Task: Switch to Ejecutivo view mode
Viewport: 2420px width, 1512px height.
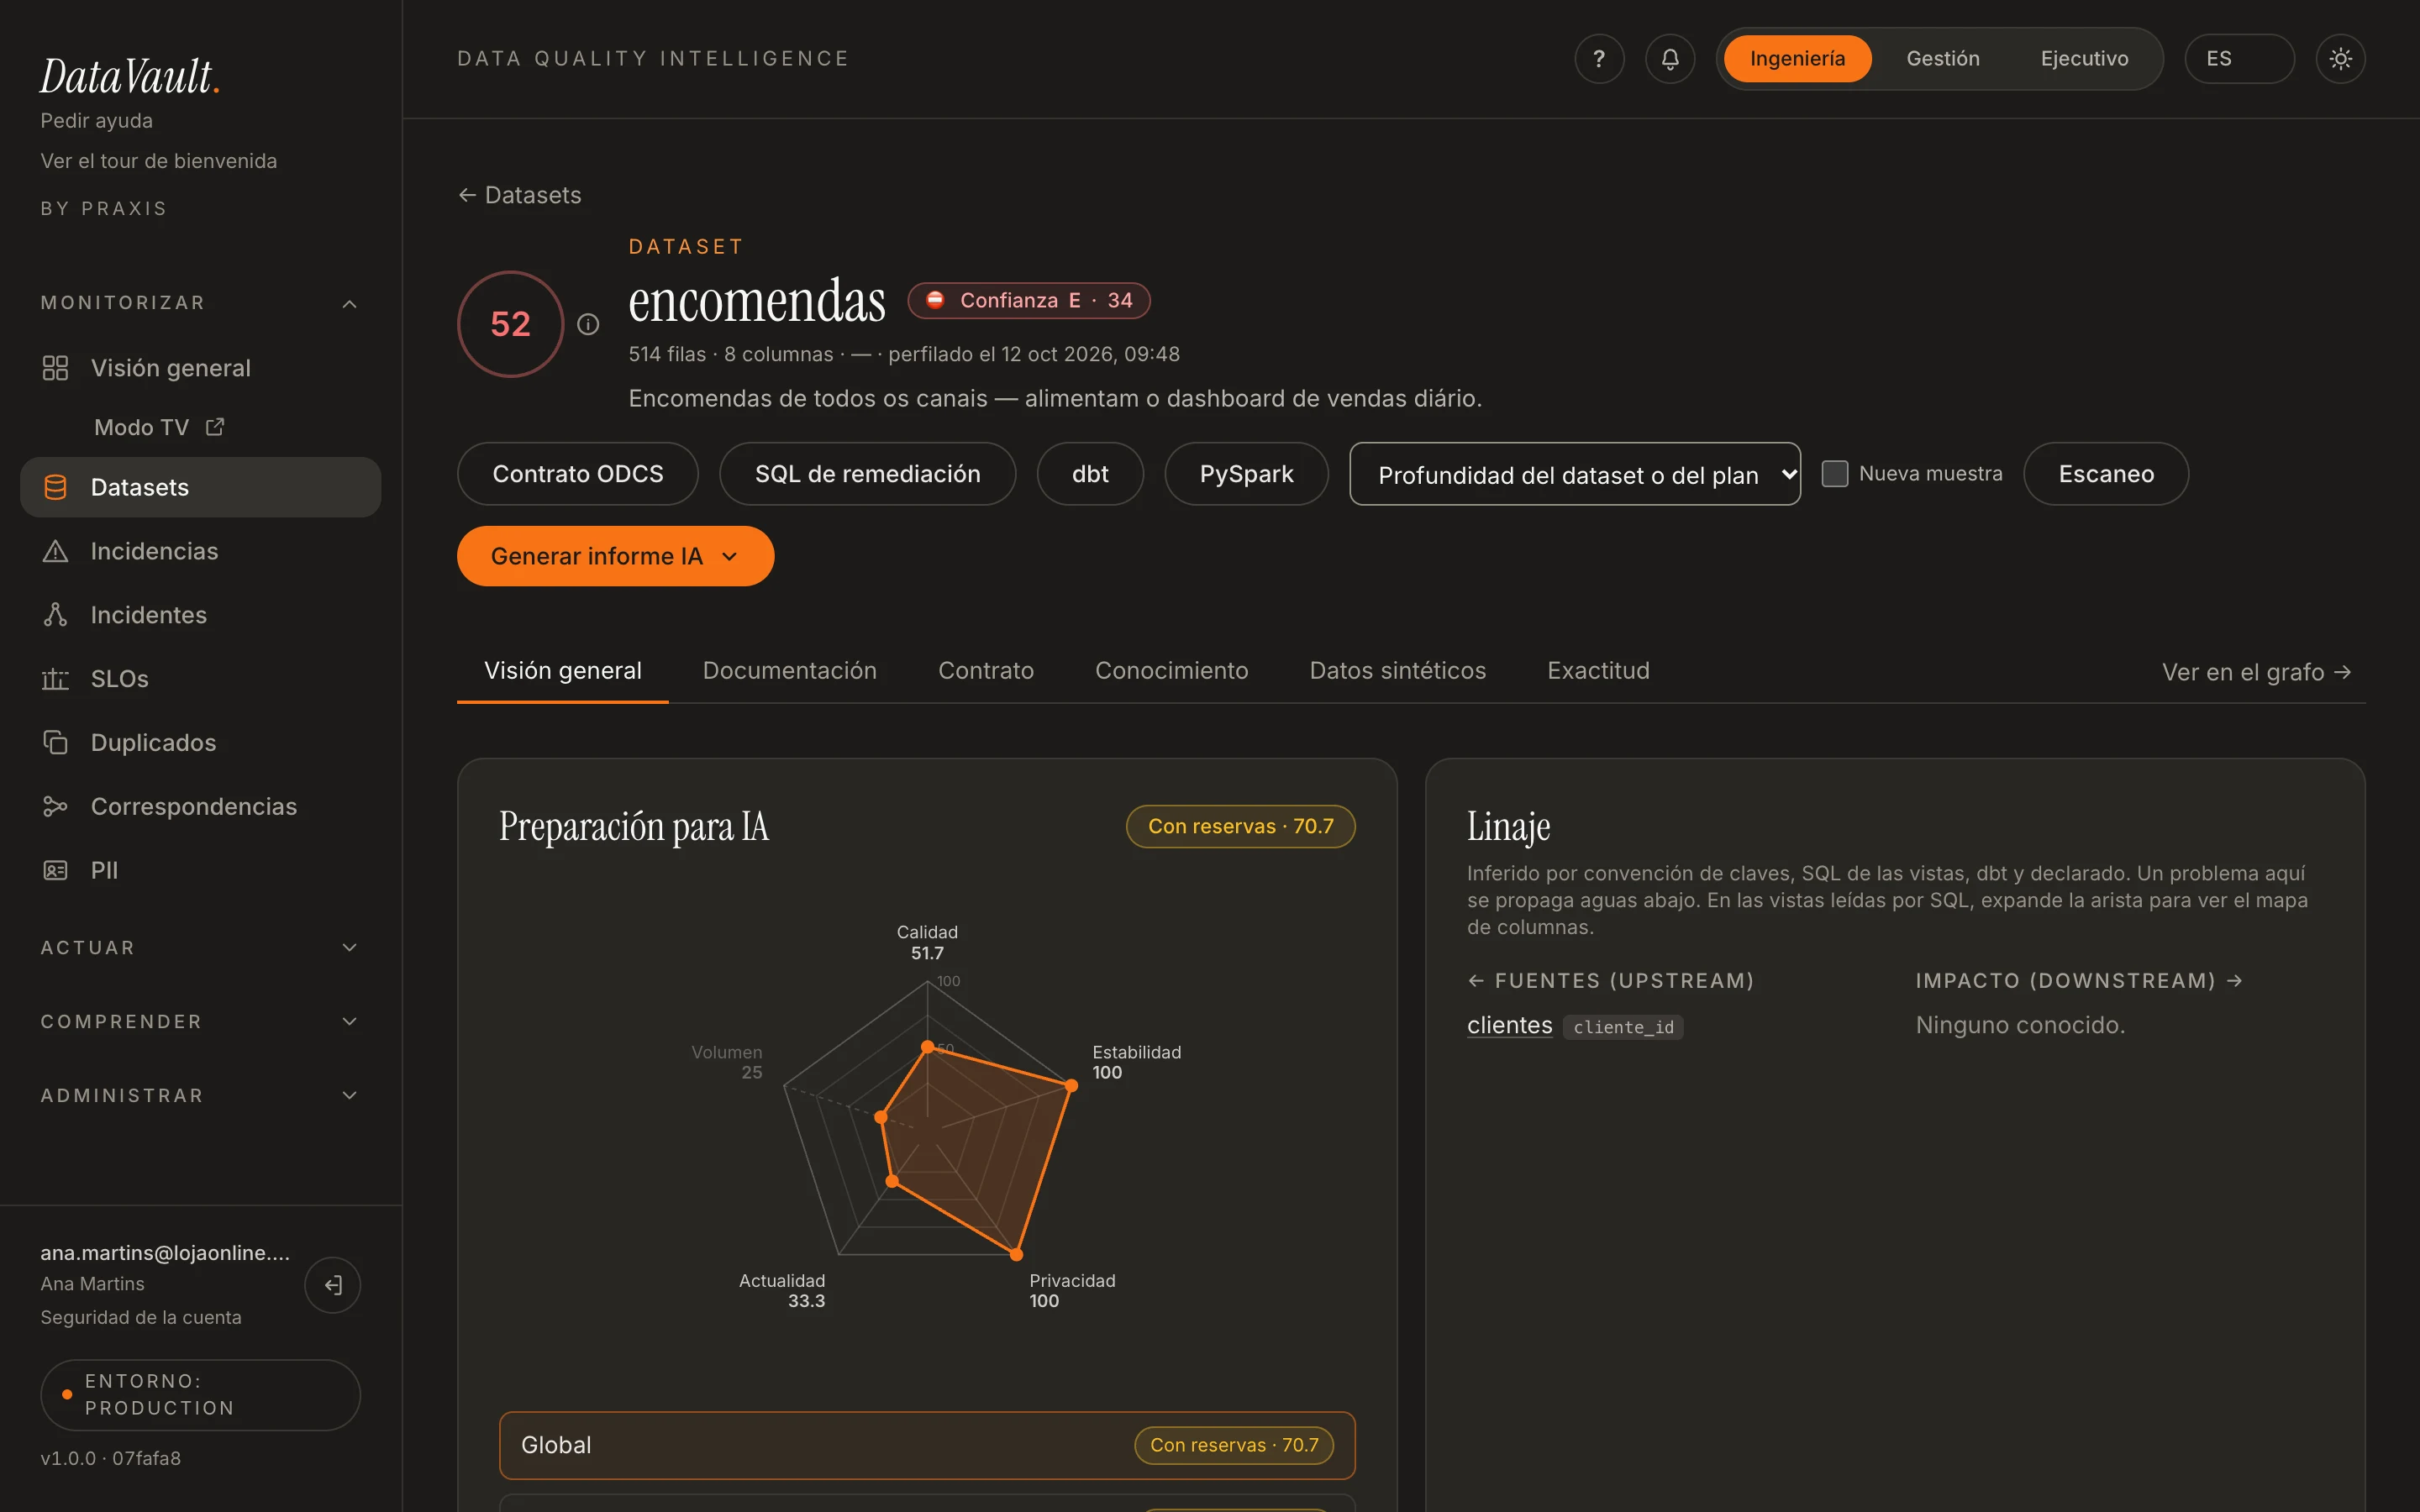Action: (2084, 59)
